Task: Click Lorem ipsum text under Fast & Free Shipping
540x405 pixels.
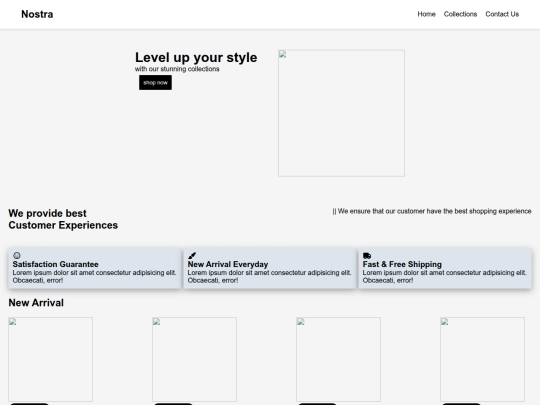Action: point(444,277)
